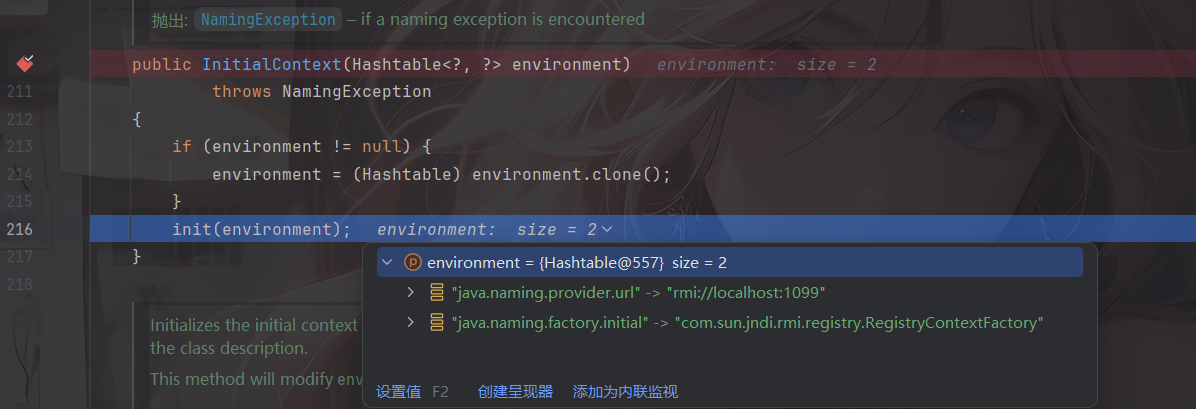
Task: Collapse the environment Hashtable@557 node
Action: (387, 263)
